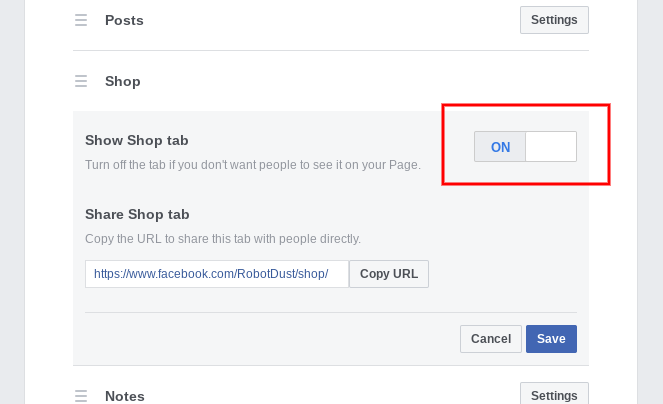This screenshot has width=663, height=404.
Task: Click the facebook.com/RobotDust/shop link text
Action: pyautogui.click(x=211, y=274)
